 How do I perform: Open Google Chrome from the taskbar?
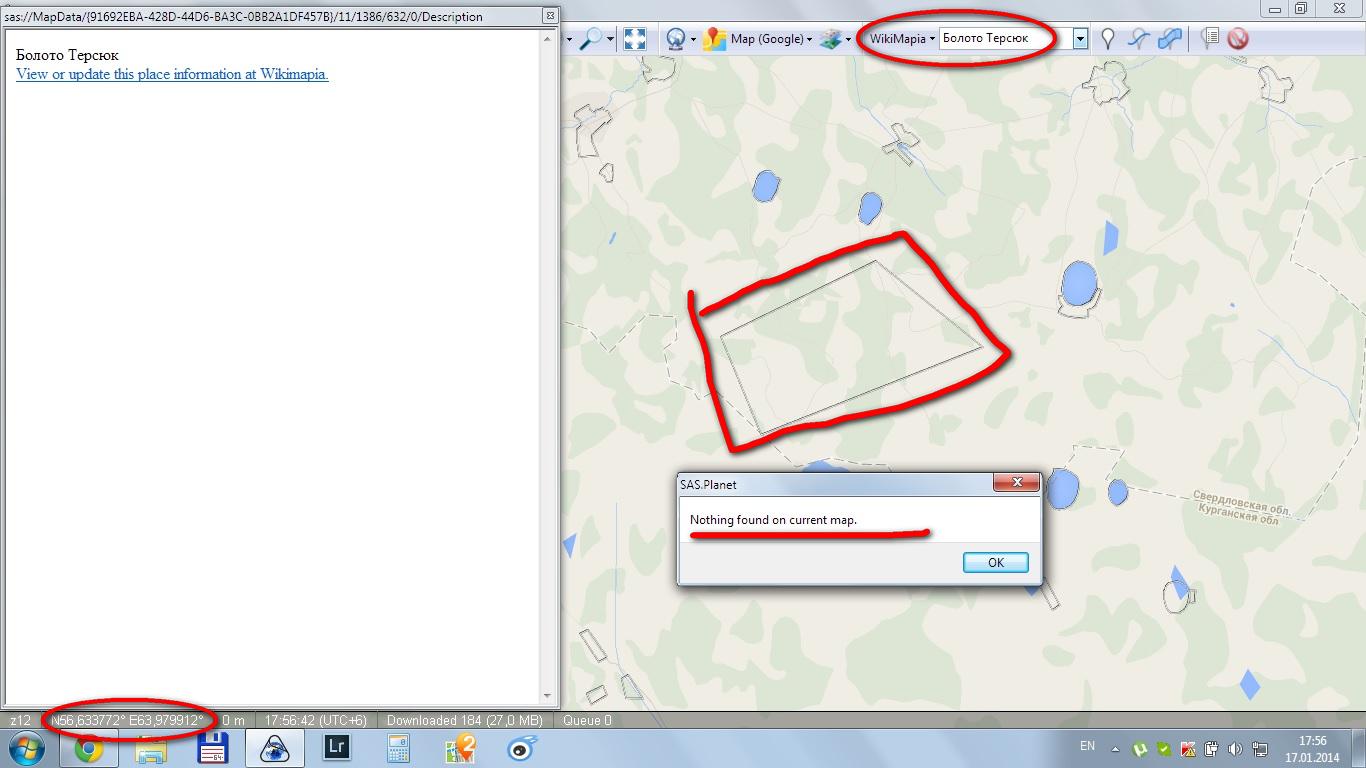pyautogui.click(x=89, y=748)
